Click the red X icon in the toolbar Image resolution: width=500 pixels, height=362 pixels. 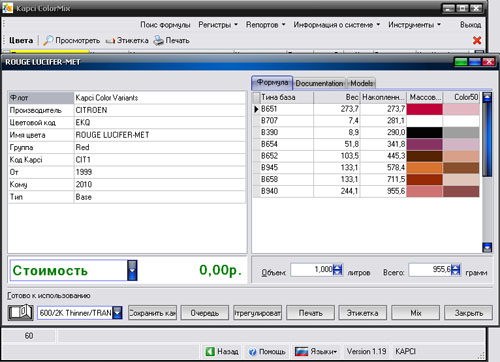[477, 40]
